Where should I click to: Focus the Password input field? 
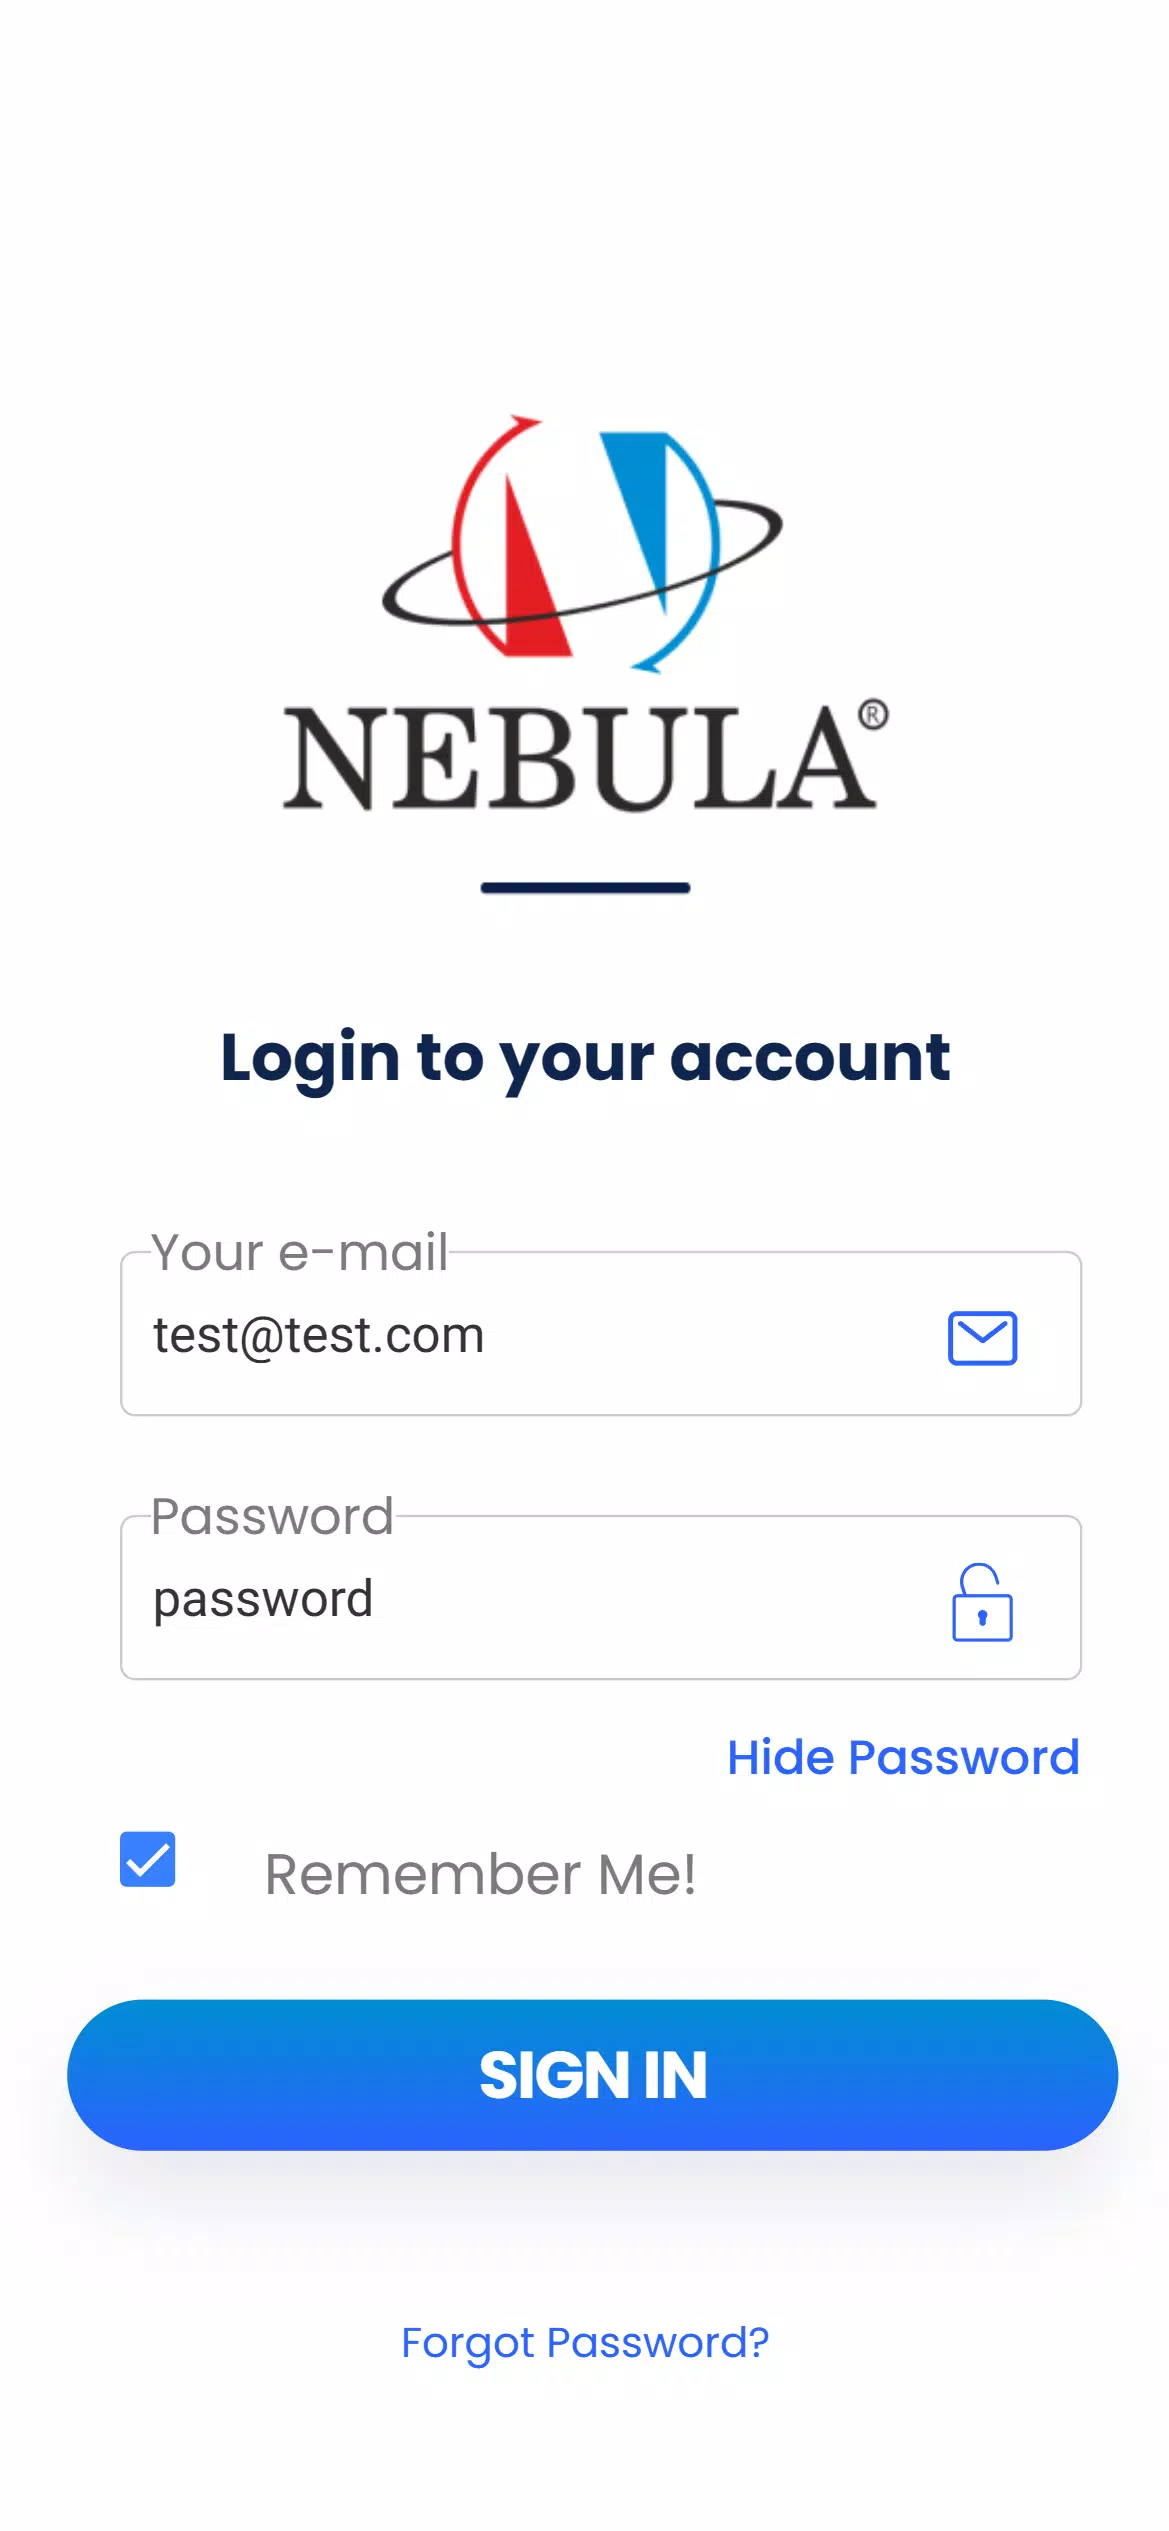coord(601,1597)
